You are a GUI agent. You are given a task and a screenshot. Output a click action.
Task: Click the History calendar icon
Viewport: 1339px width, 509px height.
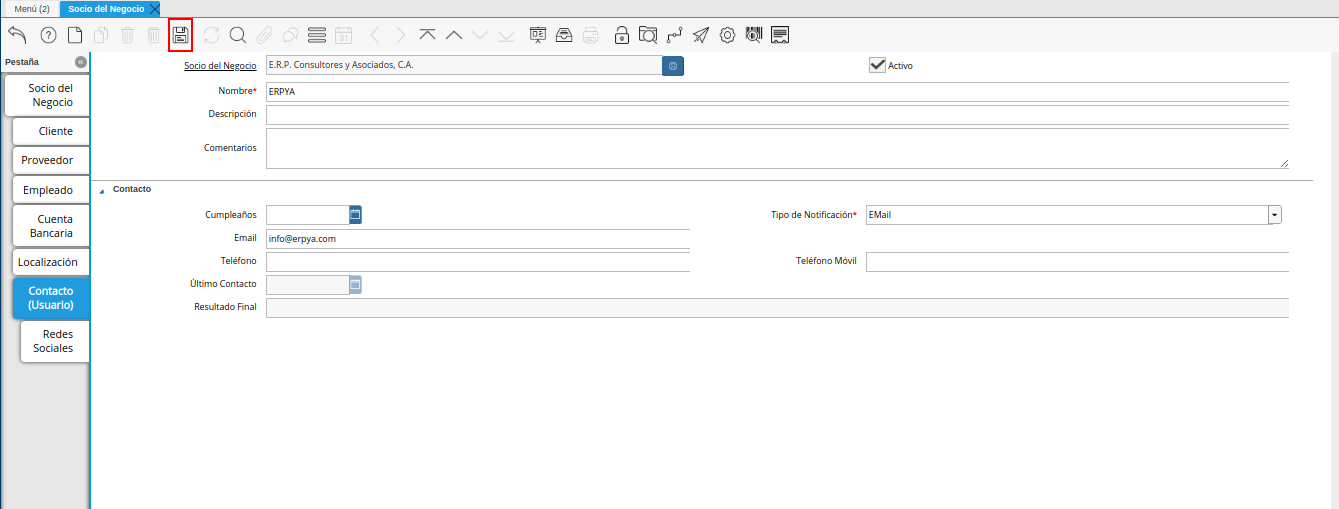click(x=343, y=35)
